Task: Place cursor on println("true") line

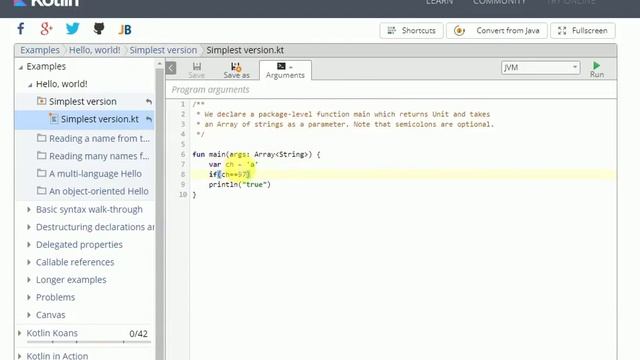Action: 240,184
